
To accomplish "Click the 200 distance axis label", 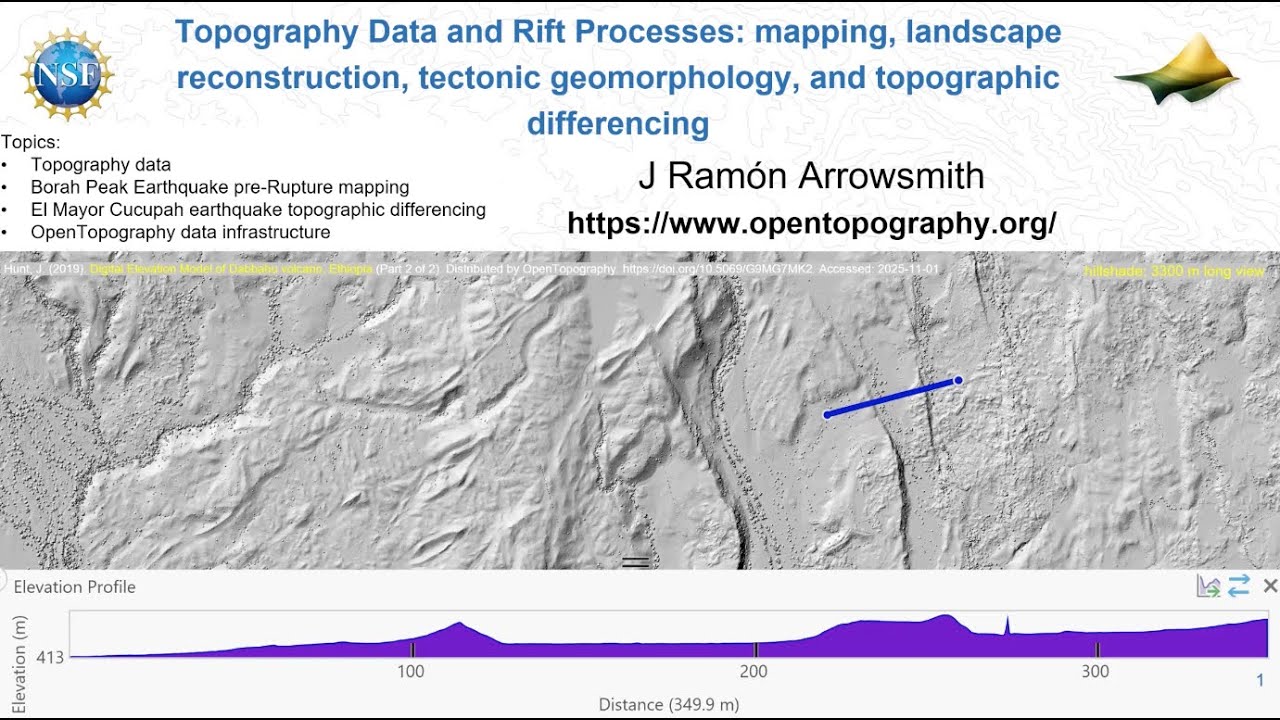I will (x=754, y=672).
